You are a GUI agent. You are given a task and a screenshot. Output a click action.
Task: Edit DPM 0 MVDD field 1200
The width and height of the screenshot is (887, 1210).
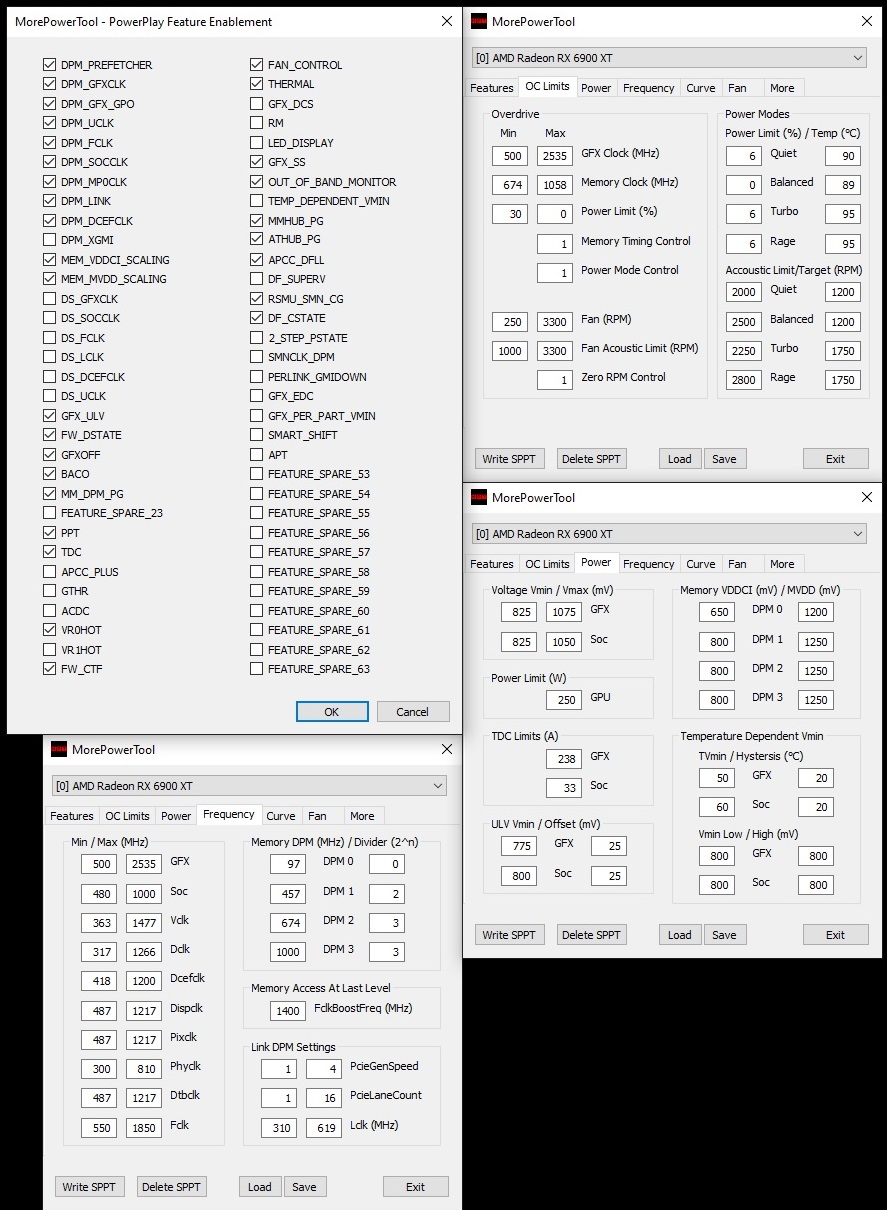816,612
